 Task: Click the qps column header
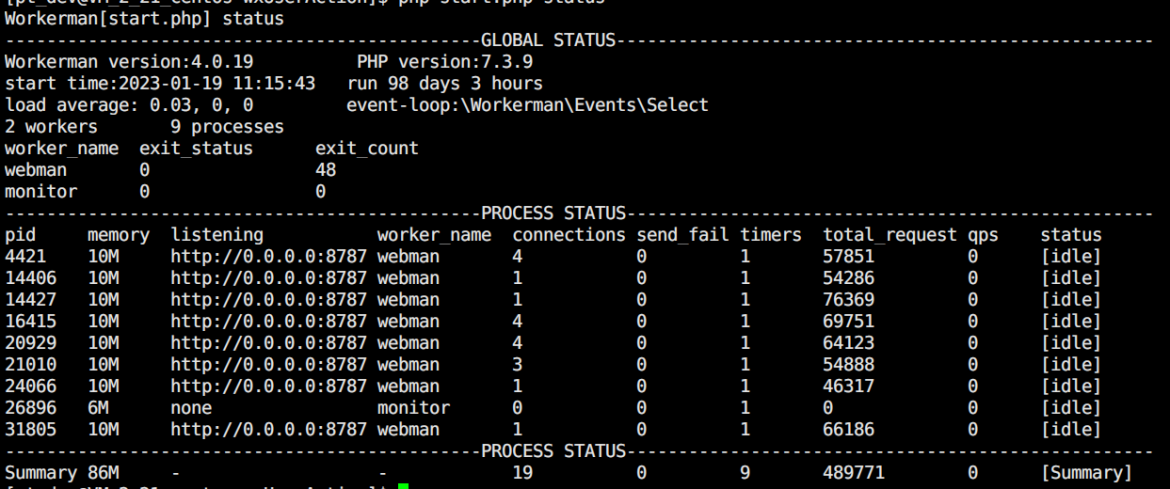pyautogui.click(x=983, y=235)
